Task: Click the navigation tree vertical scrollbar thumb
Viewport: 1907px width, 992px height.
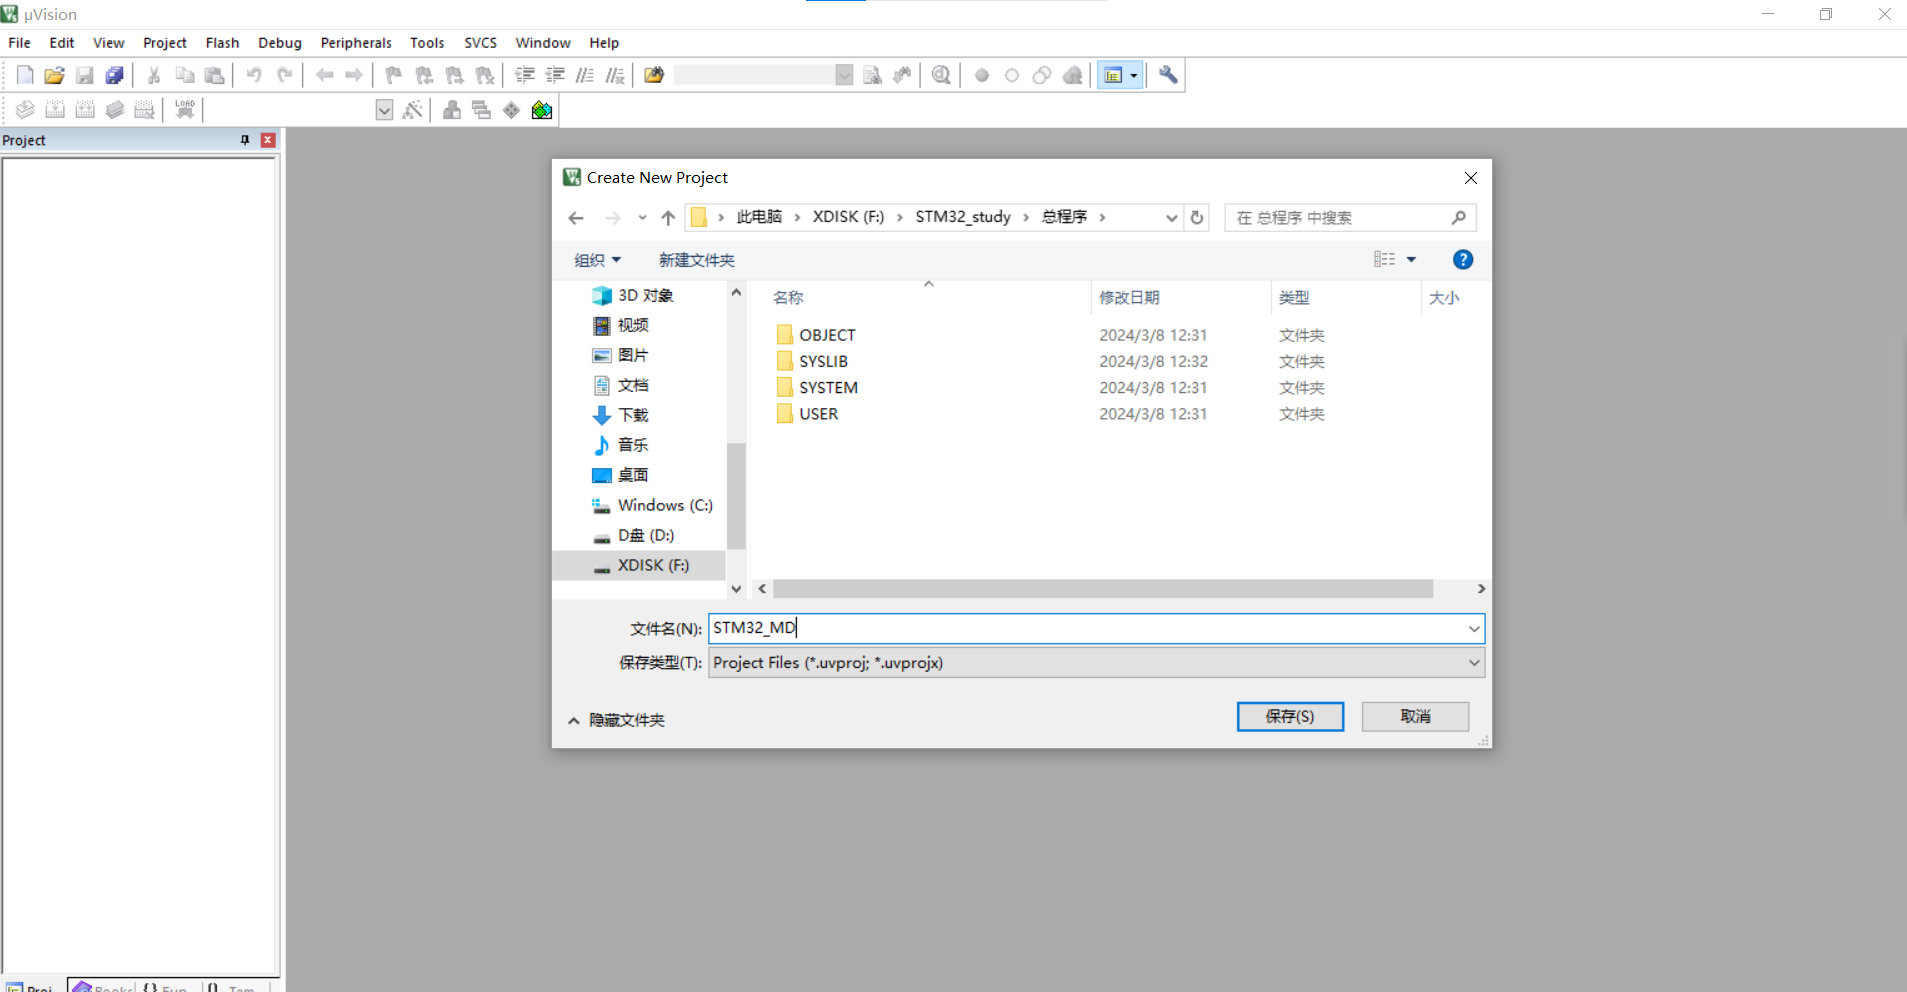Action: click(736, 495)
